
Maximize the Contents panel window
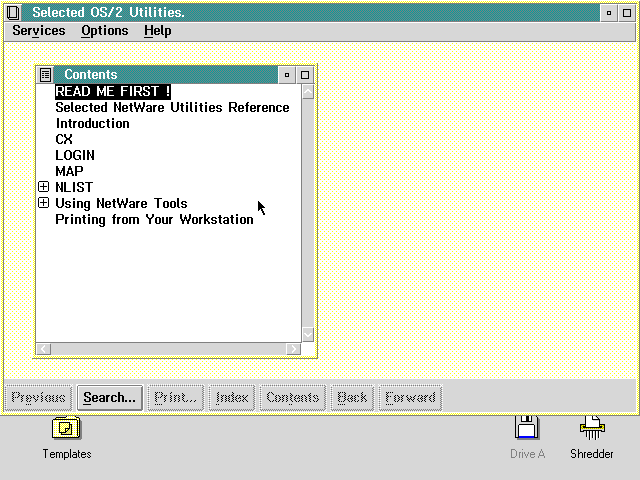(x=306, y=75)
